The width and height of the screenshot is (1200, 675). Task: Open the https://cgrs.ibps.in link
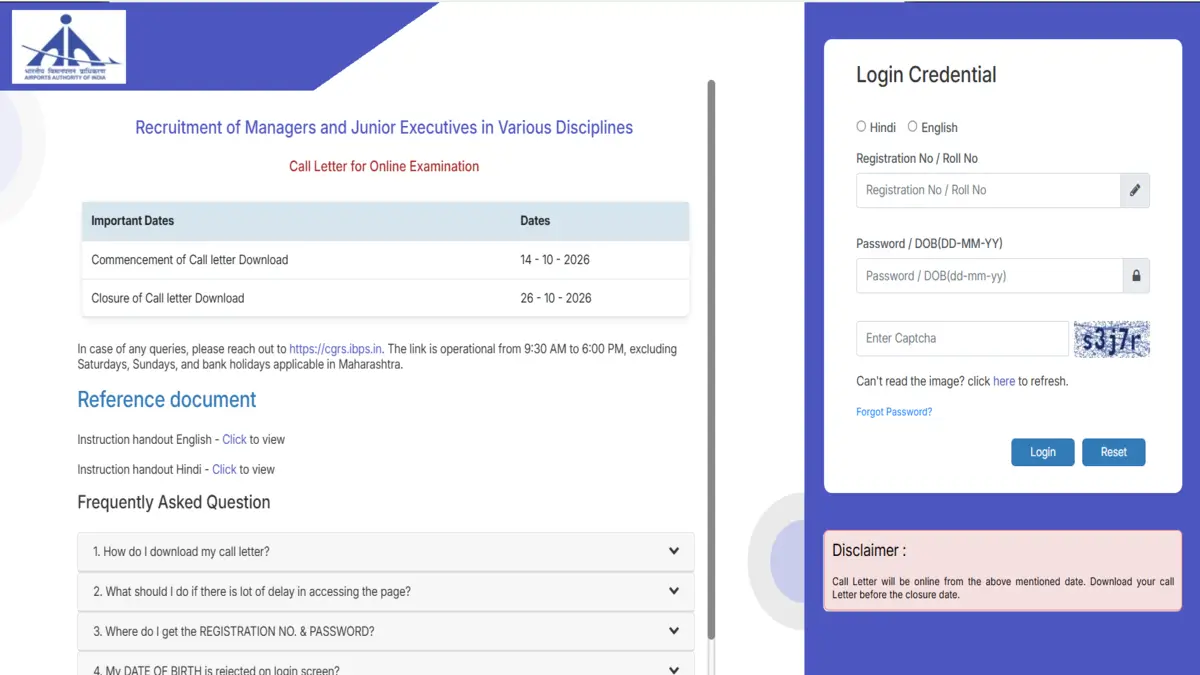point(335,349)
